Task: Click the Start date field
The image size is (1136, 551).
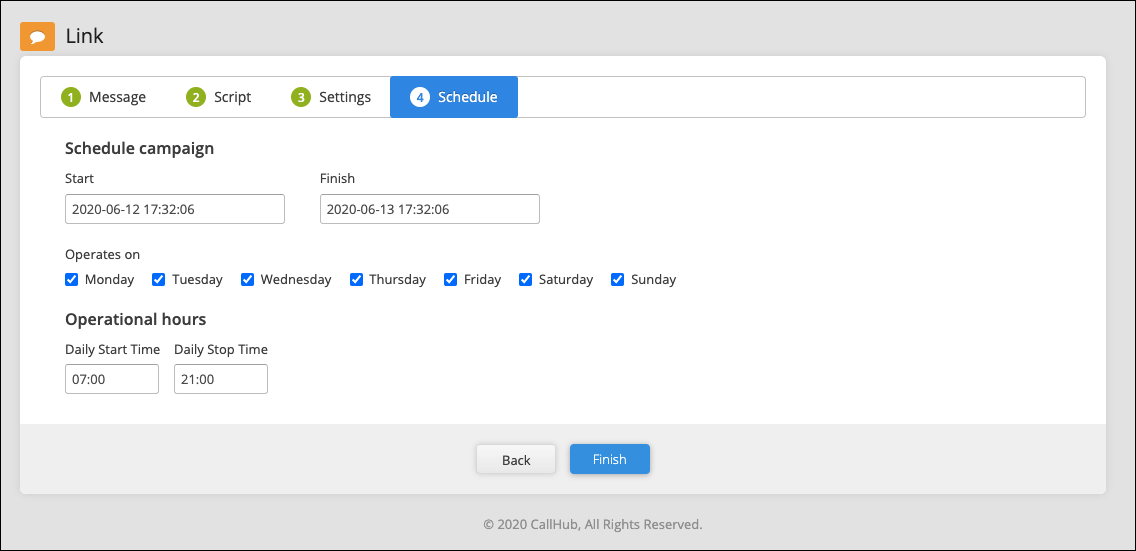Action: (x=175, y=209)
